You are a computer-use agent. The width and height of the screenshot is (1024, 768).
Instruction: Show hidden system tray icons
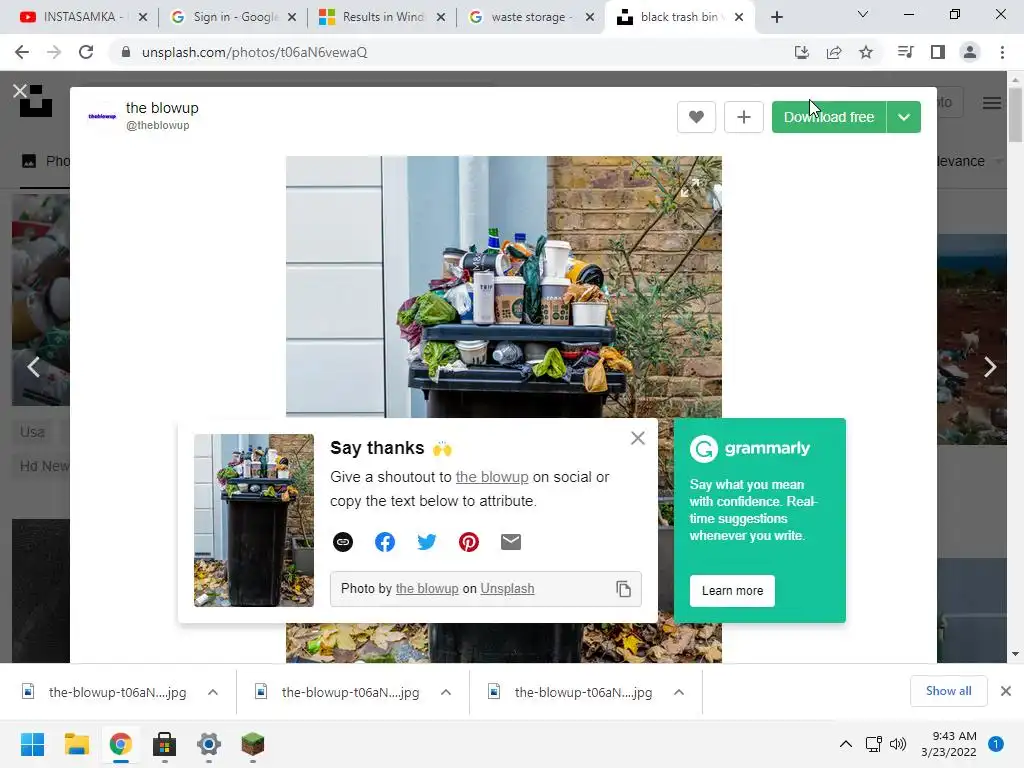[x=846, y=744]
